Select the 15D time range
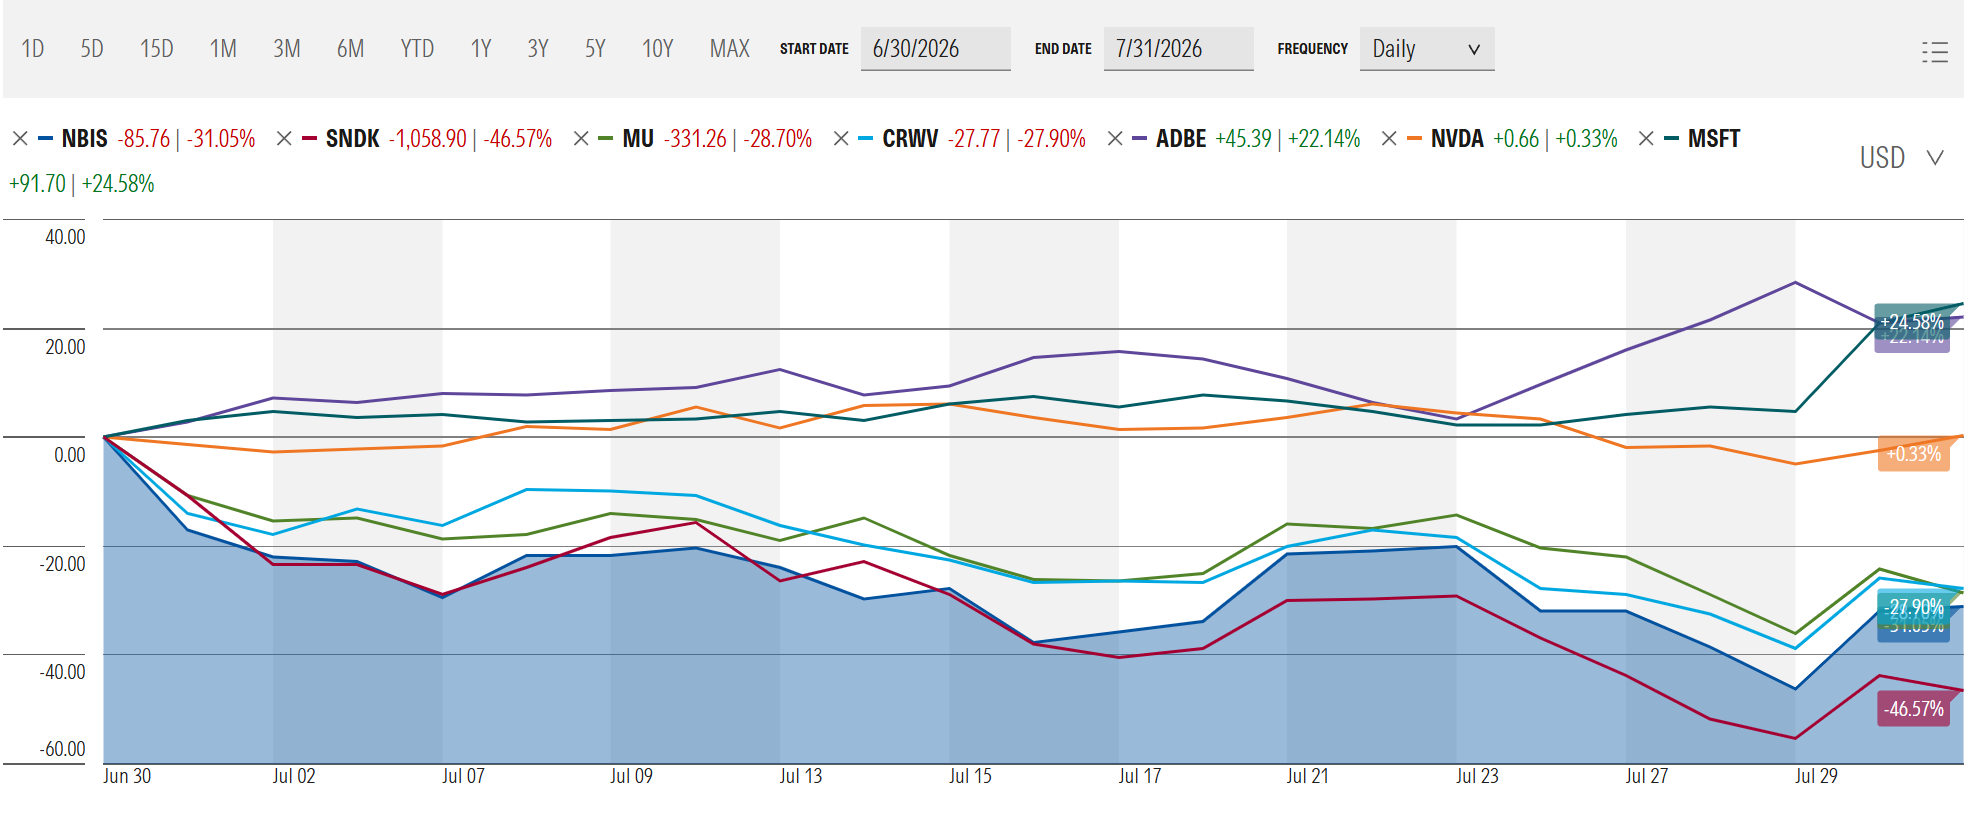Image resolution: width=1984 pixels, height=825 pixels. click(157, 49)
